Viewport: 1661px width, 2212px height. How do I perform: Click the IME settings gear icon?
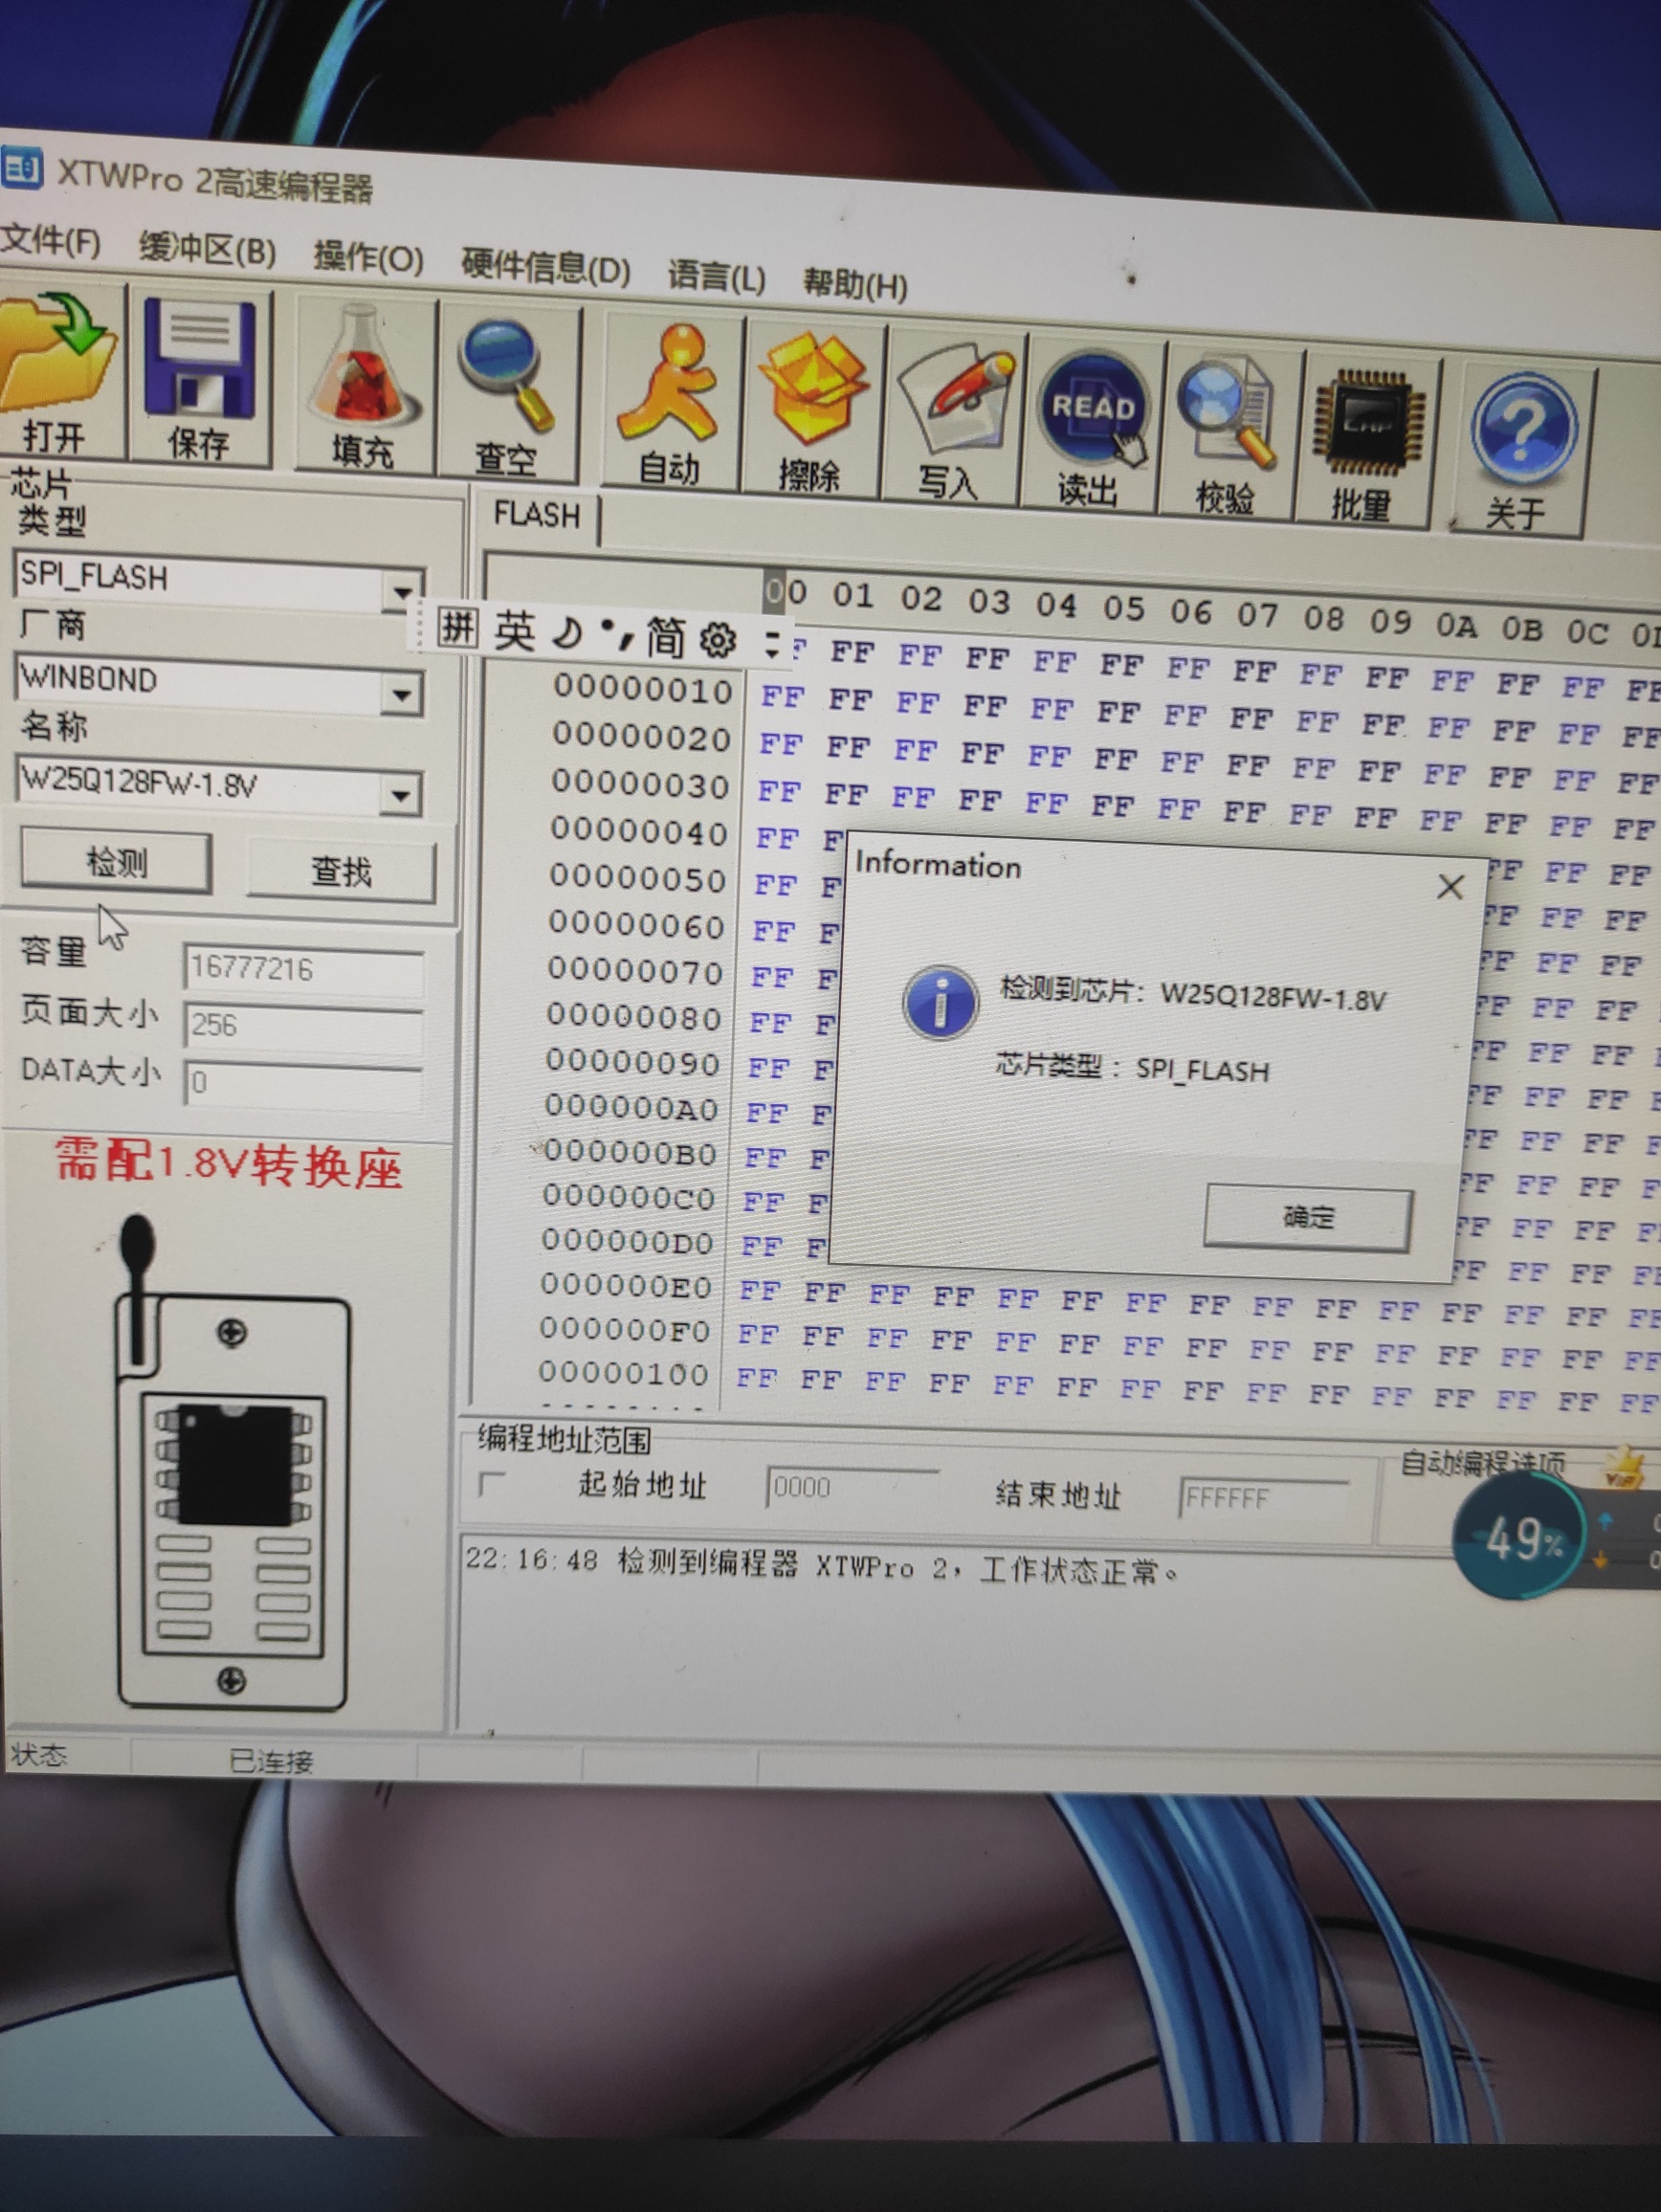pos(718,640)
